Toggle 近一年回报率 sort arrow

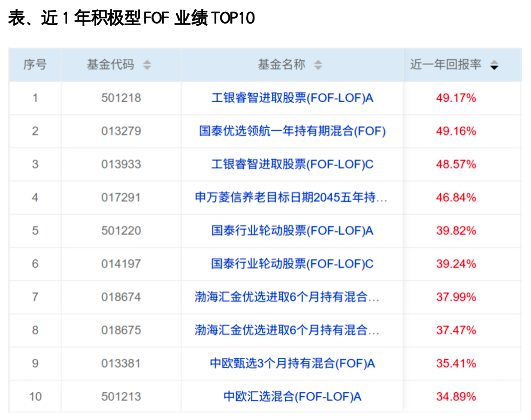494,65
